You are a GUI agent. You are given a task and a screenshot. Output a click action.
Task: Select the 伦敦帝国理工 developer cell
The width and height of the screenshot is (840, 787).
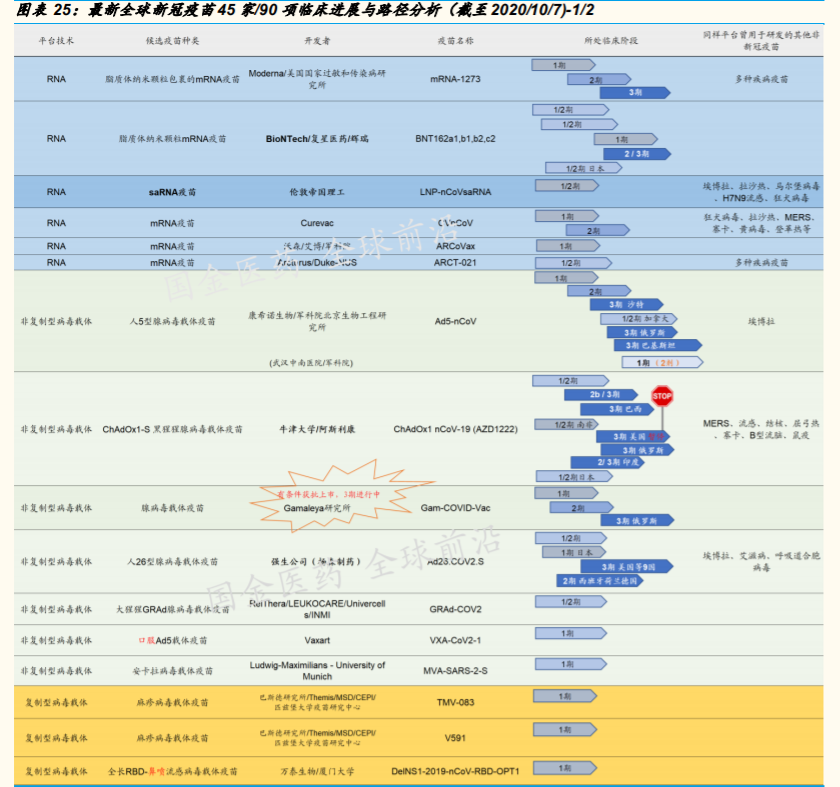(317, 192)
